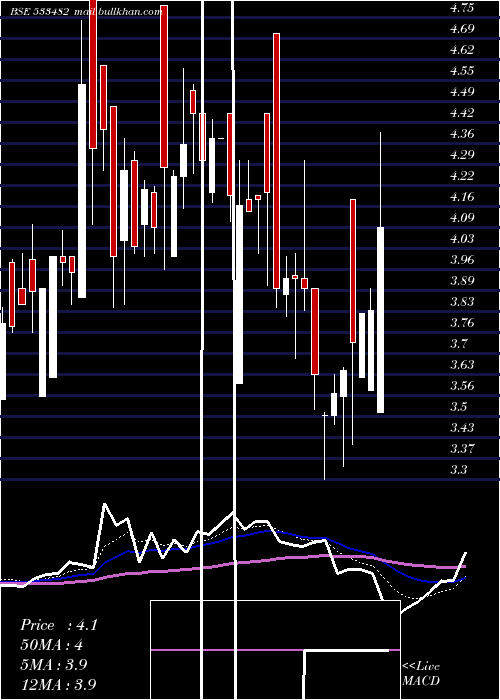
Task: Click the 3.83 price level
Action: (462, 302)
